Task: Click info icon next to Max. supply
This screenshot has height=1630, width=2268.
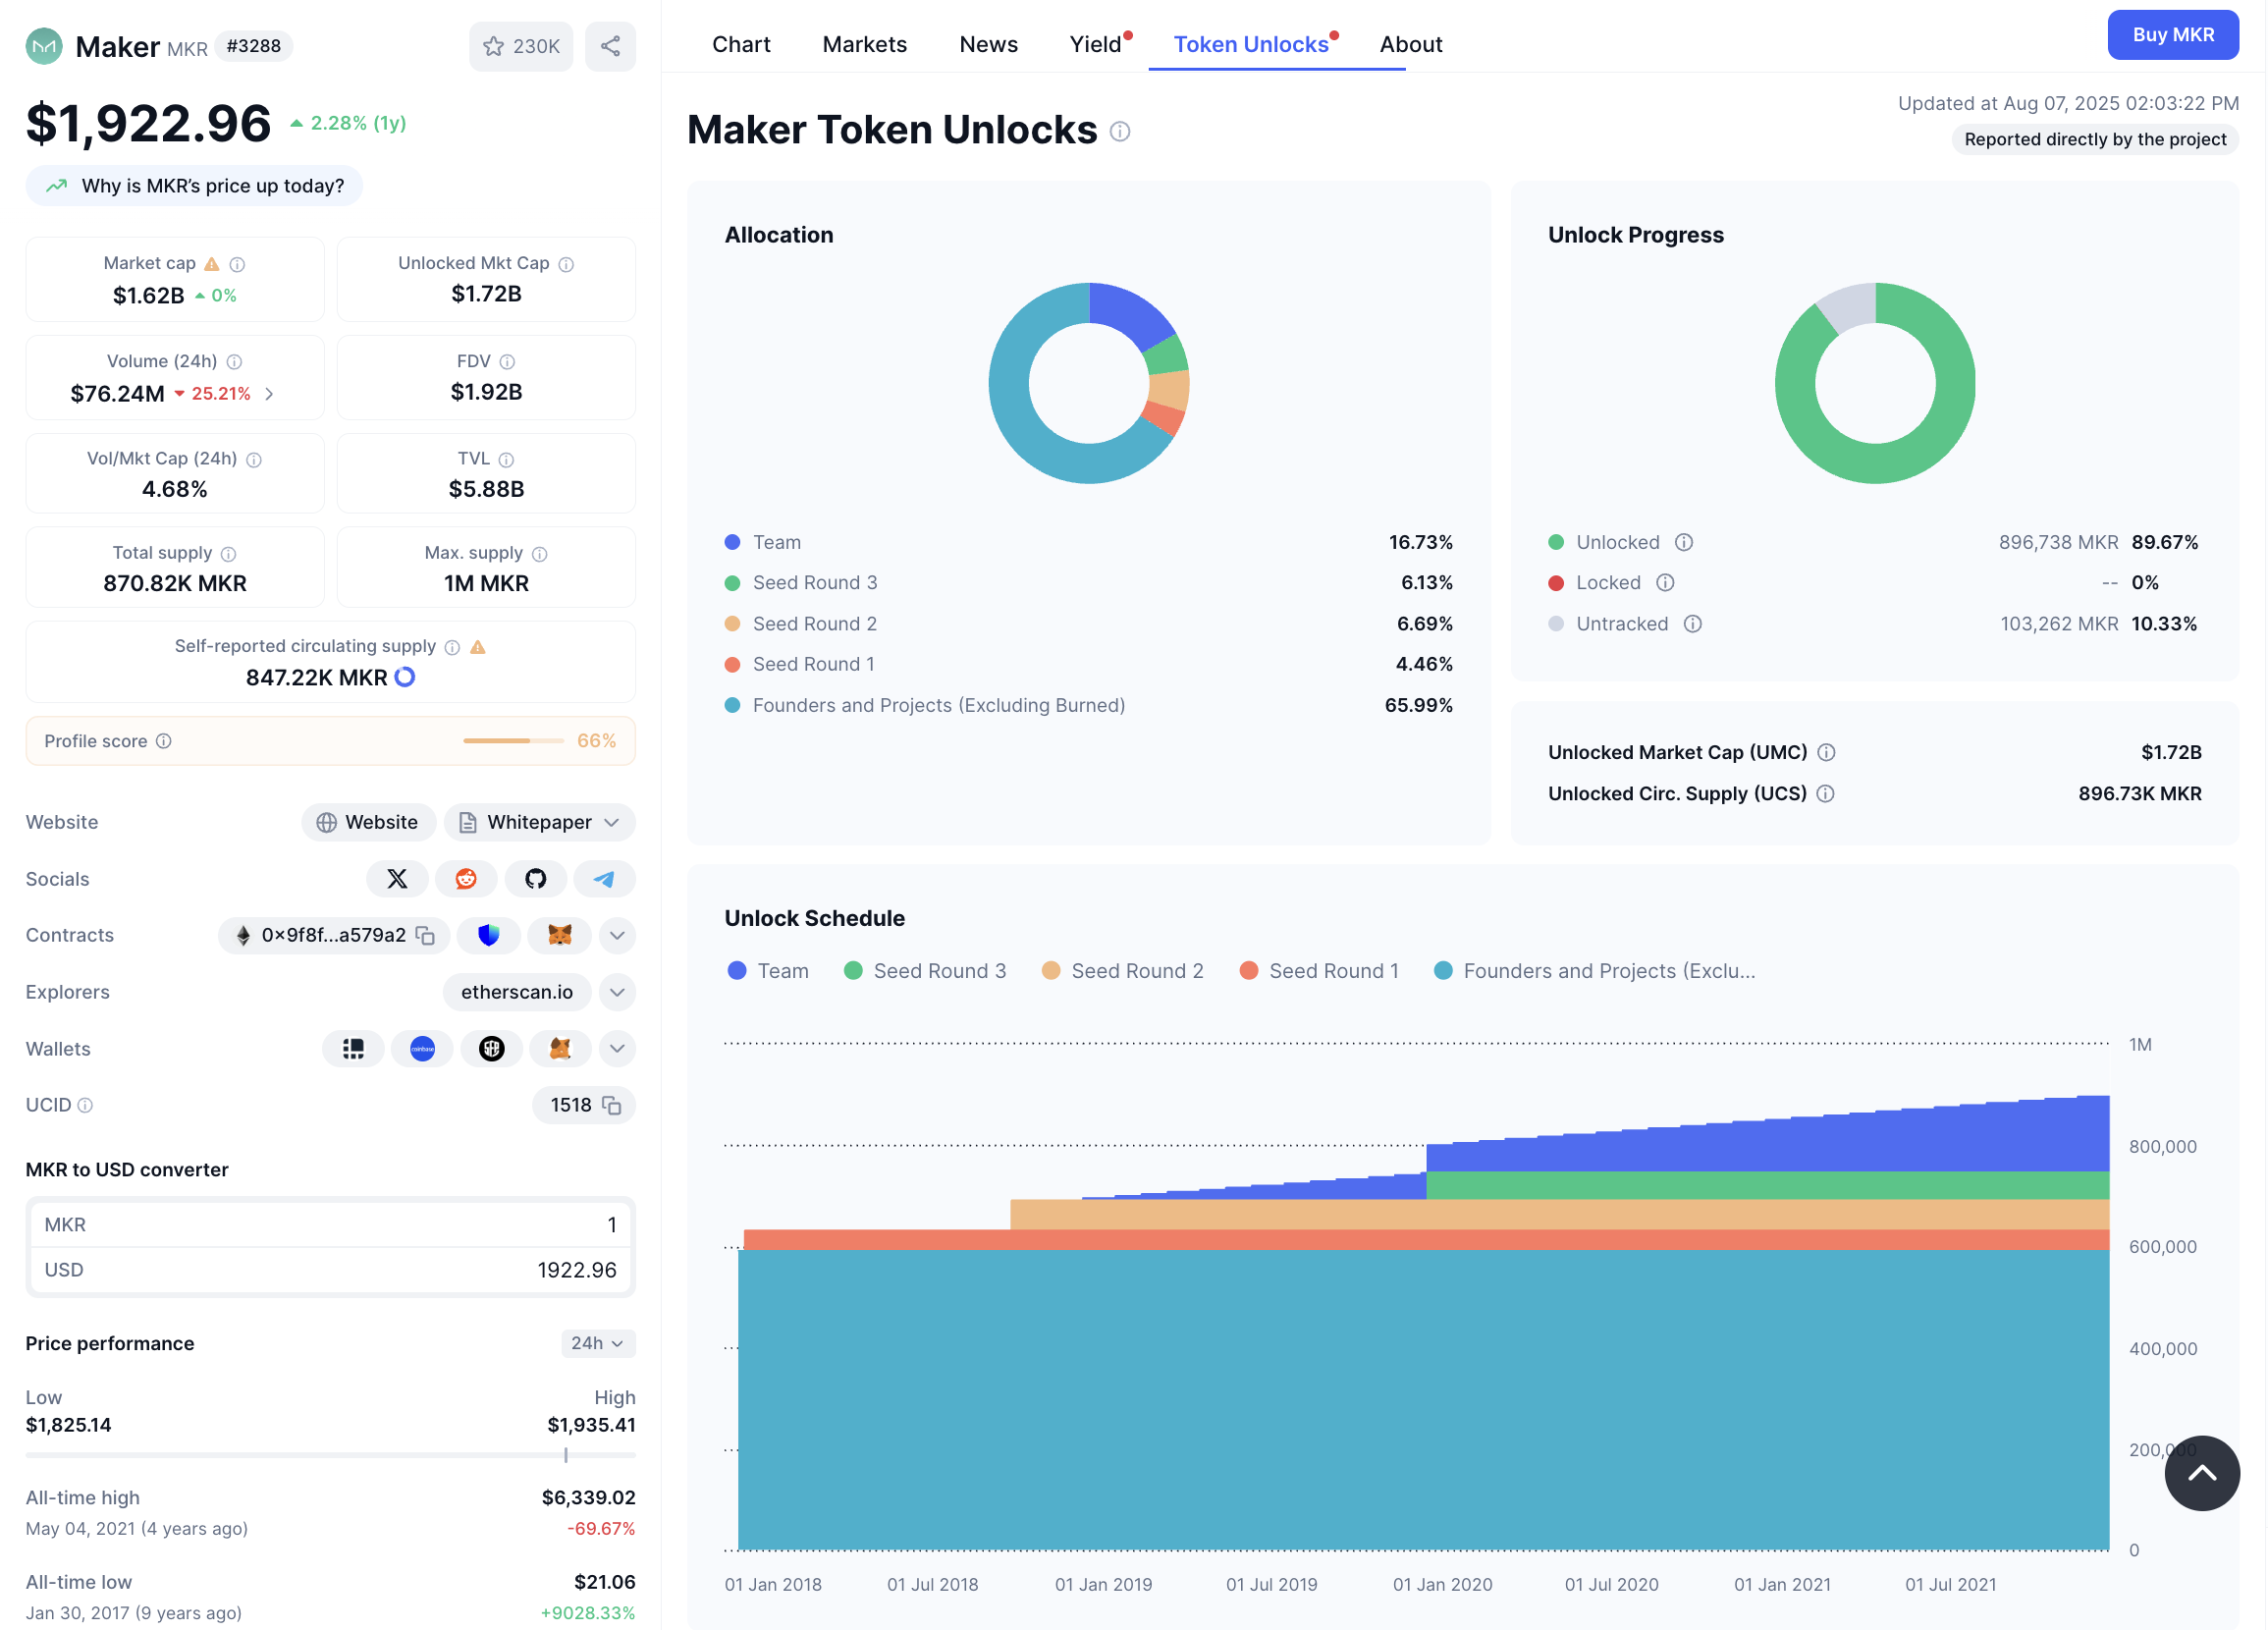Action: pyautogui.click(x=540, y=554)
